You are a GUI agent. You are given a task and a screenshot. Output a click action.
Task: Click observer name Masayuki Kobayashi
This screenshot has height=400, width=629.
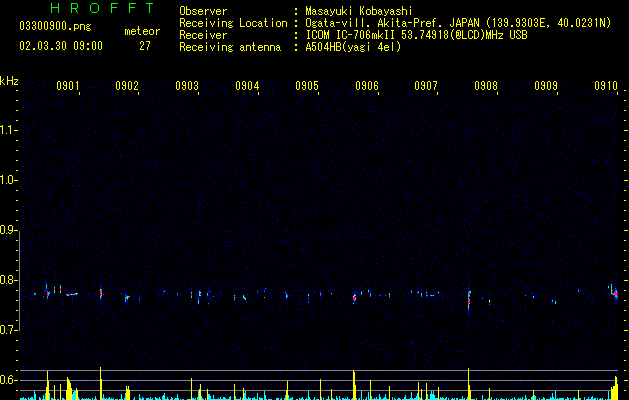(359, 11)
